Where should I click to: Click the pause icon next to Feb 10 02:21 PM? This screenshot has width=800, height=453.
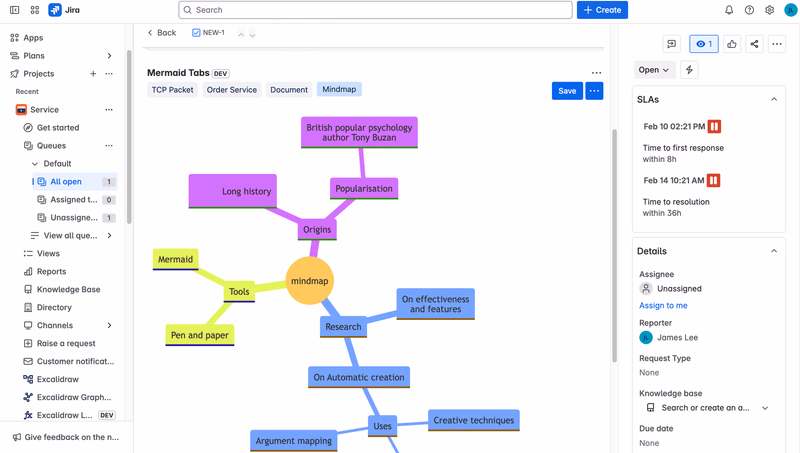(x=714, y=127)
